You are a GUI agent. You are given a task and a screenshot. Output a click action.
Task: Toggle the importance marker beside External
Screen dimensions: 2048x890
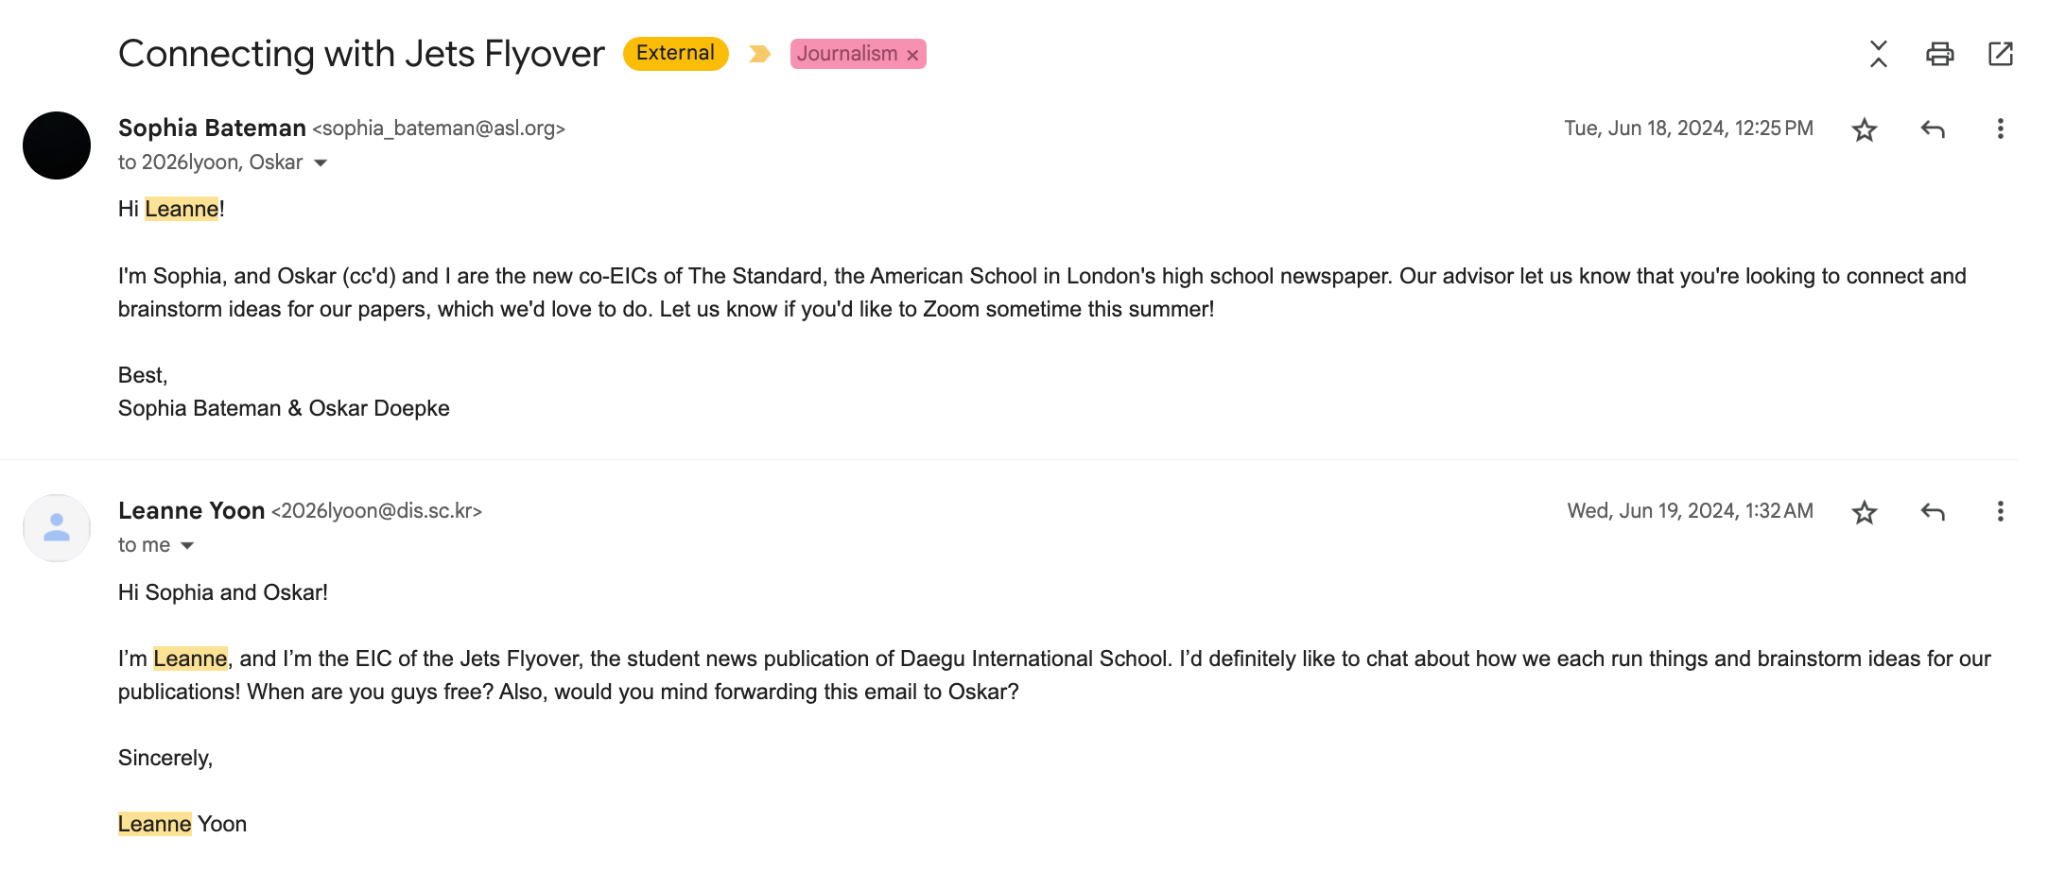click(x=759, y=54)
